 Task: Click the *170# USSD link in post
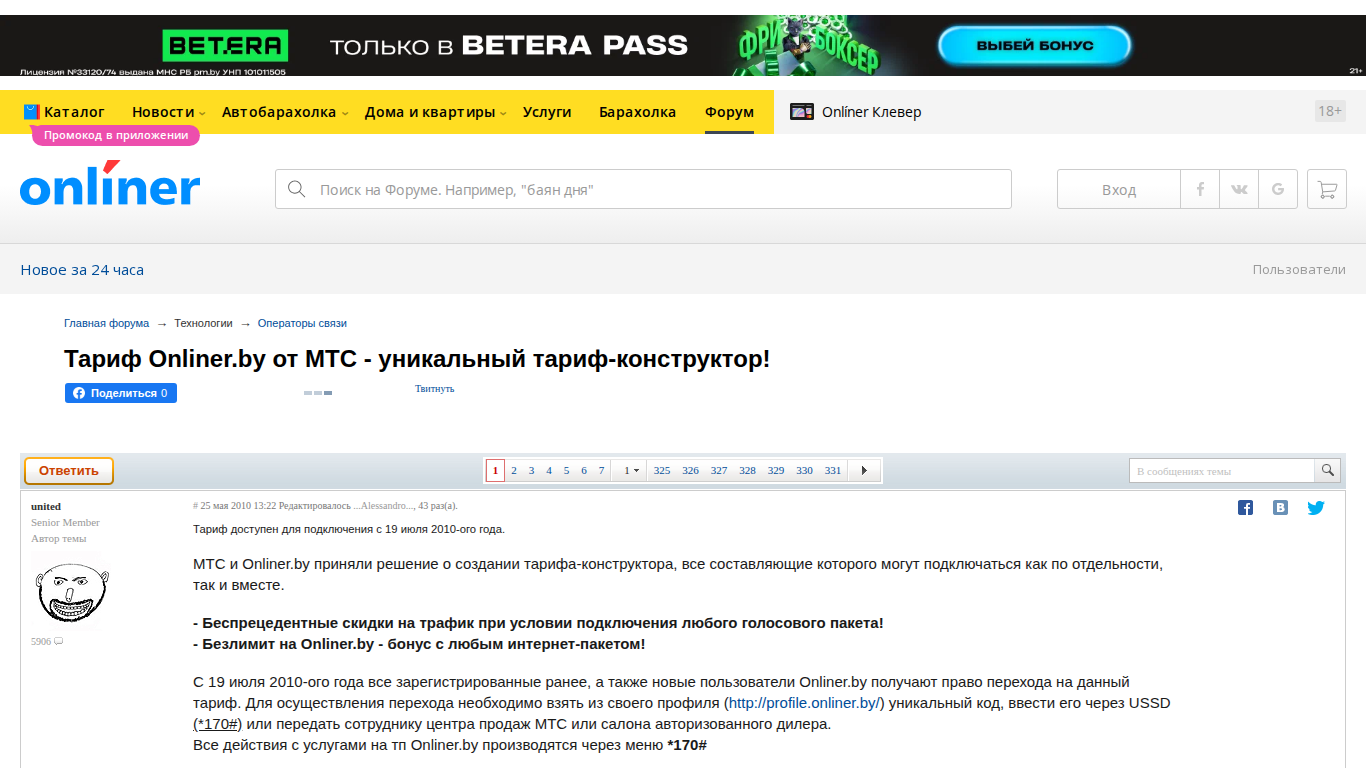pos(217,724)
